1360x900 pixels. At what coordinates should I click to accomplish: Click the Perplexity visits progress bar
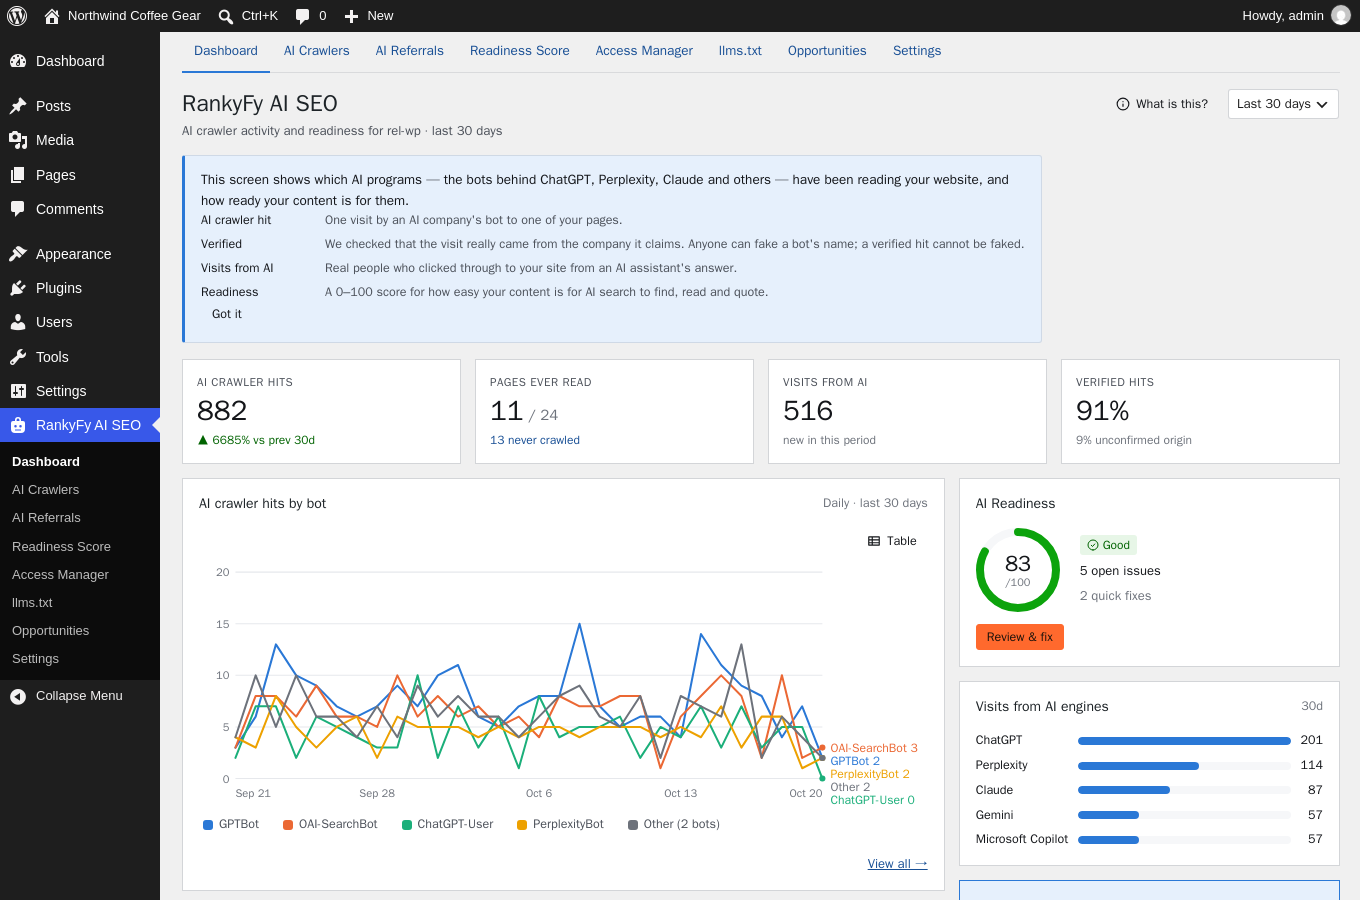1184,766
